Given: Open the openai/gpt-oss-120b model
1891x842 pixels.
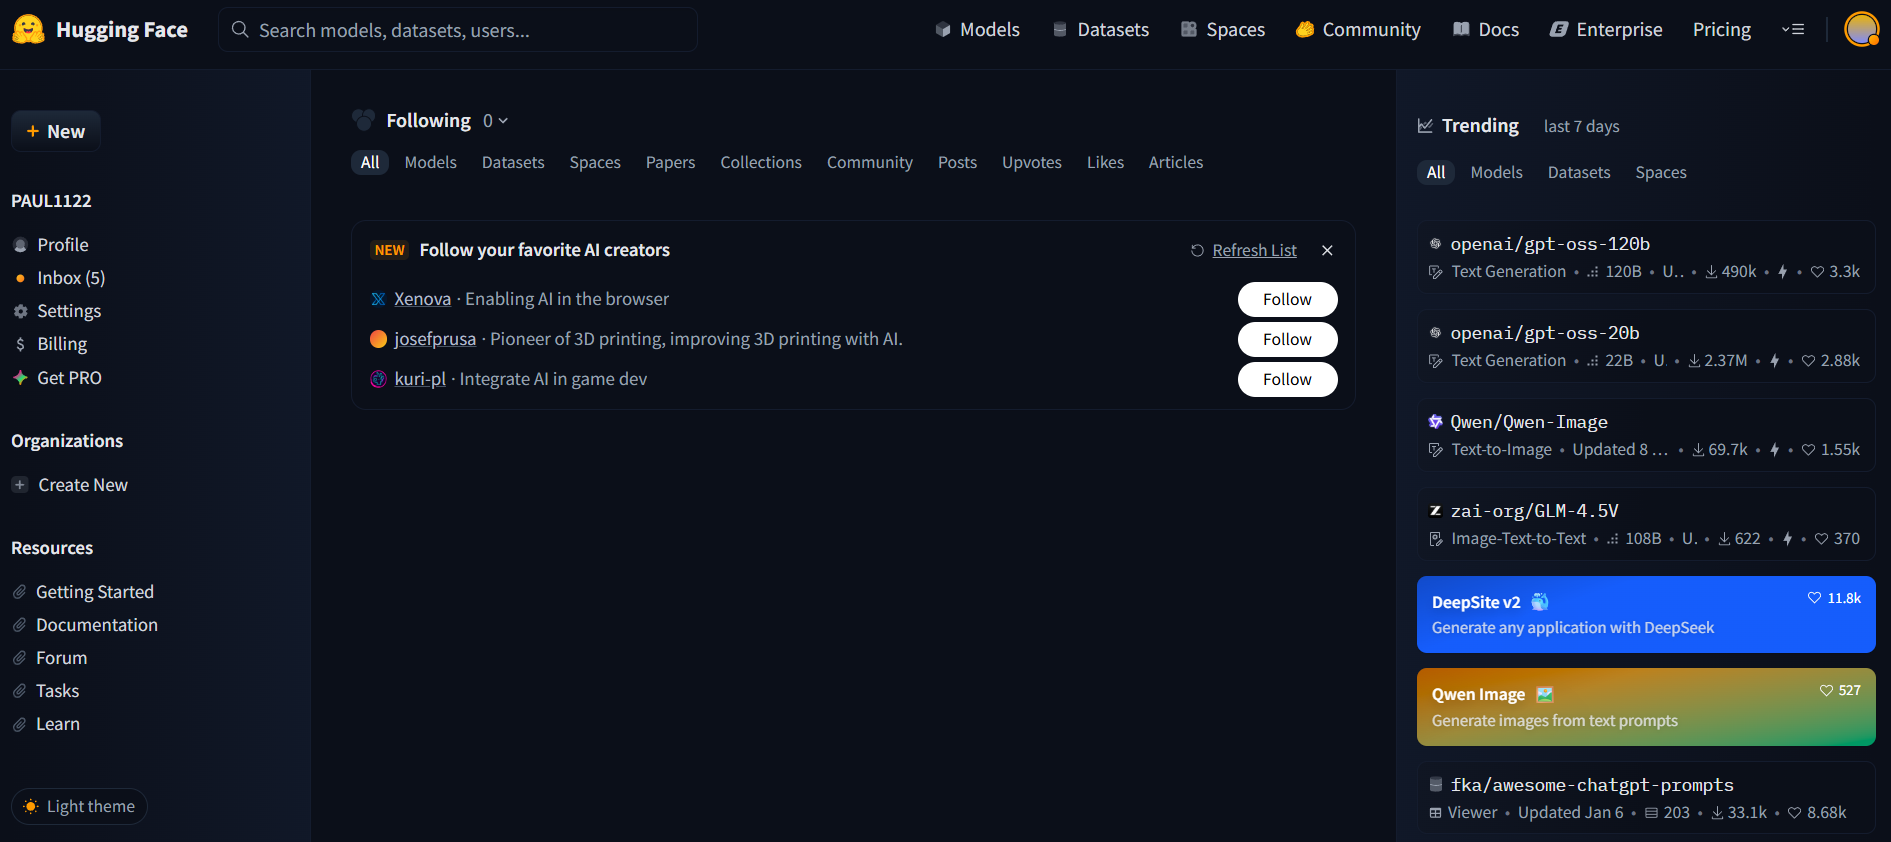Looking at the screenshot, I should [x=1549, y=244].
